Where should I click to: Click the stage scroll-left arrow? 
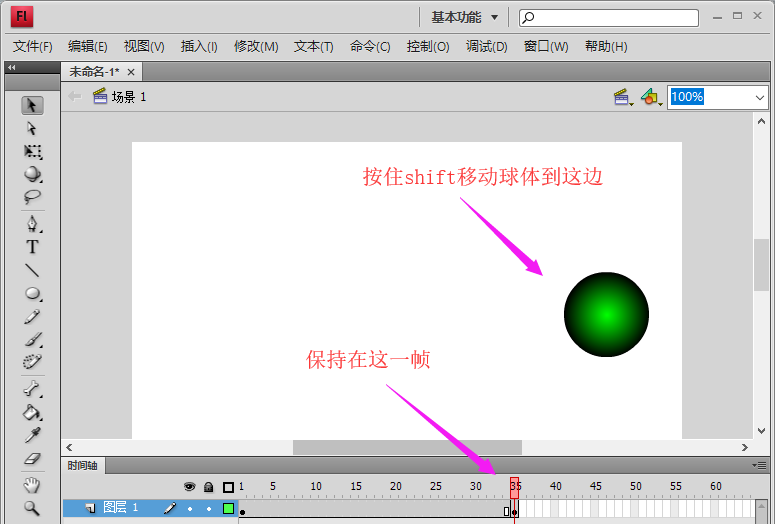(69, 447)
